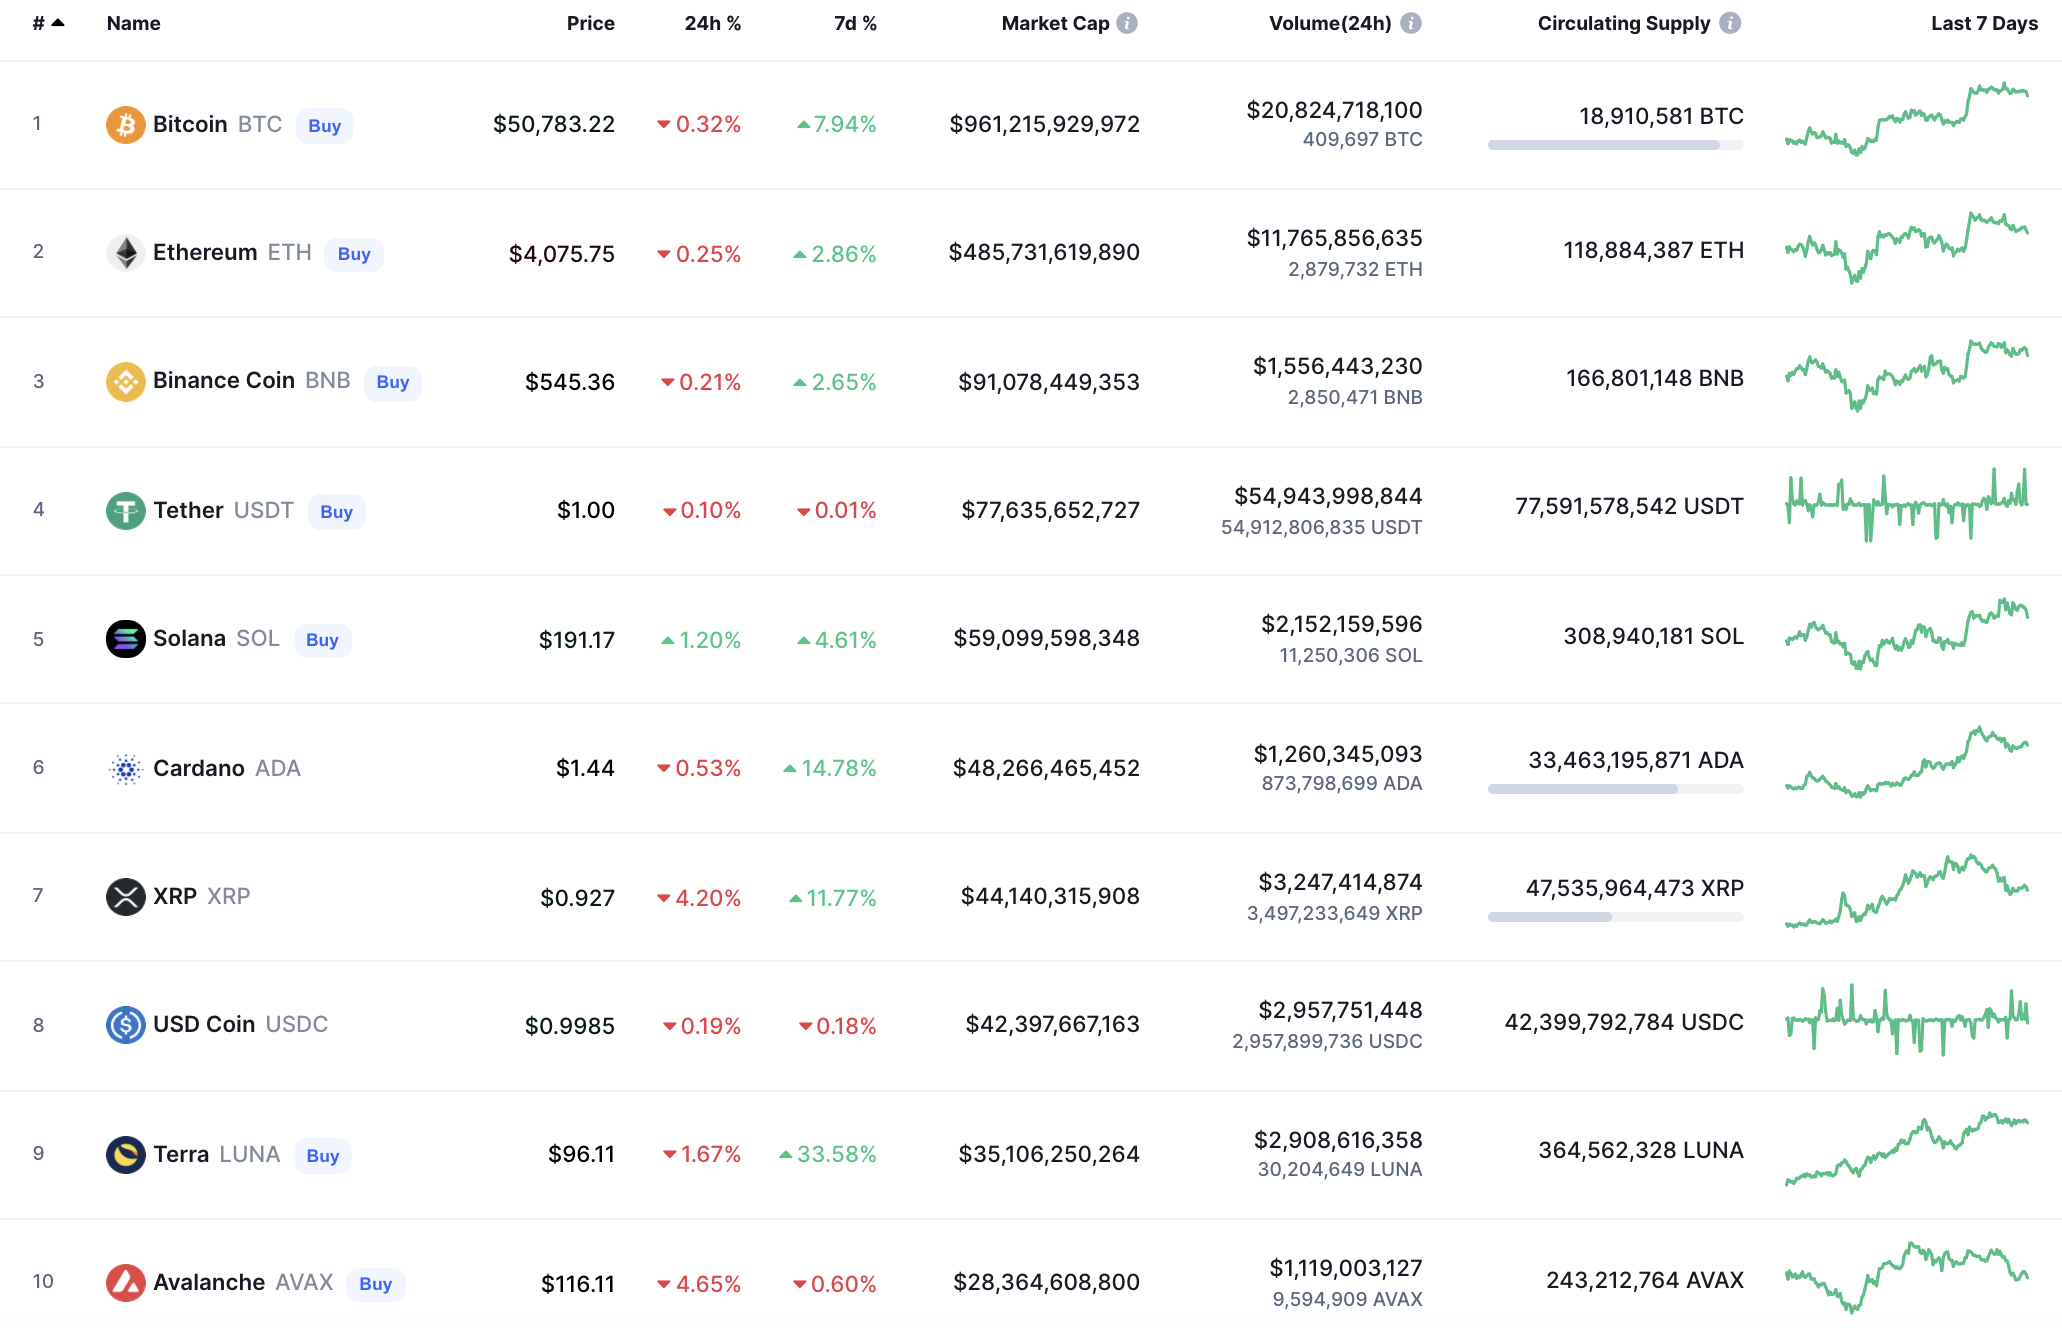Click the XRP black logo icon

tap(125, 896)
